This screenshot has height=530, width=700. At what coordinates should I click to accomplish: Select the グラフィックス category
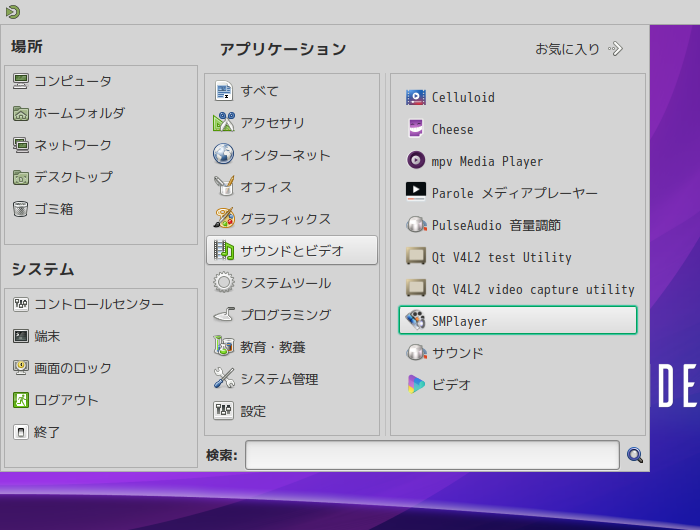[x=292, y=219]
